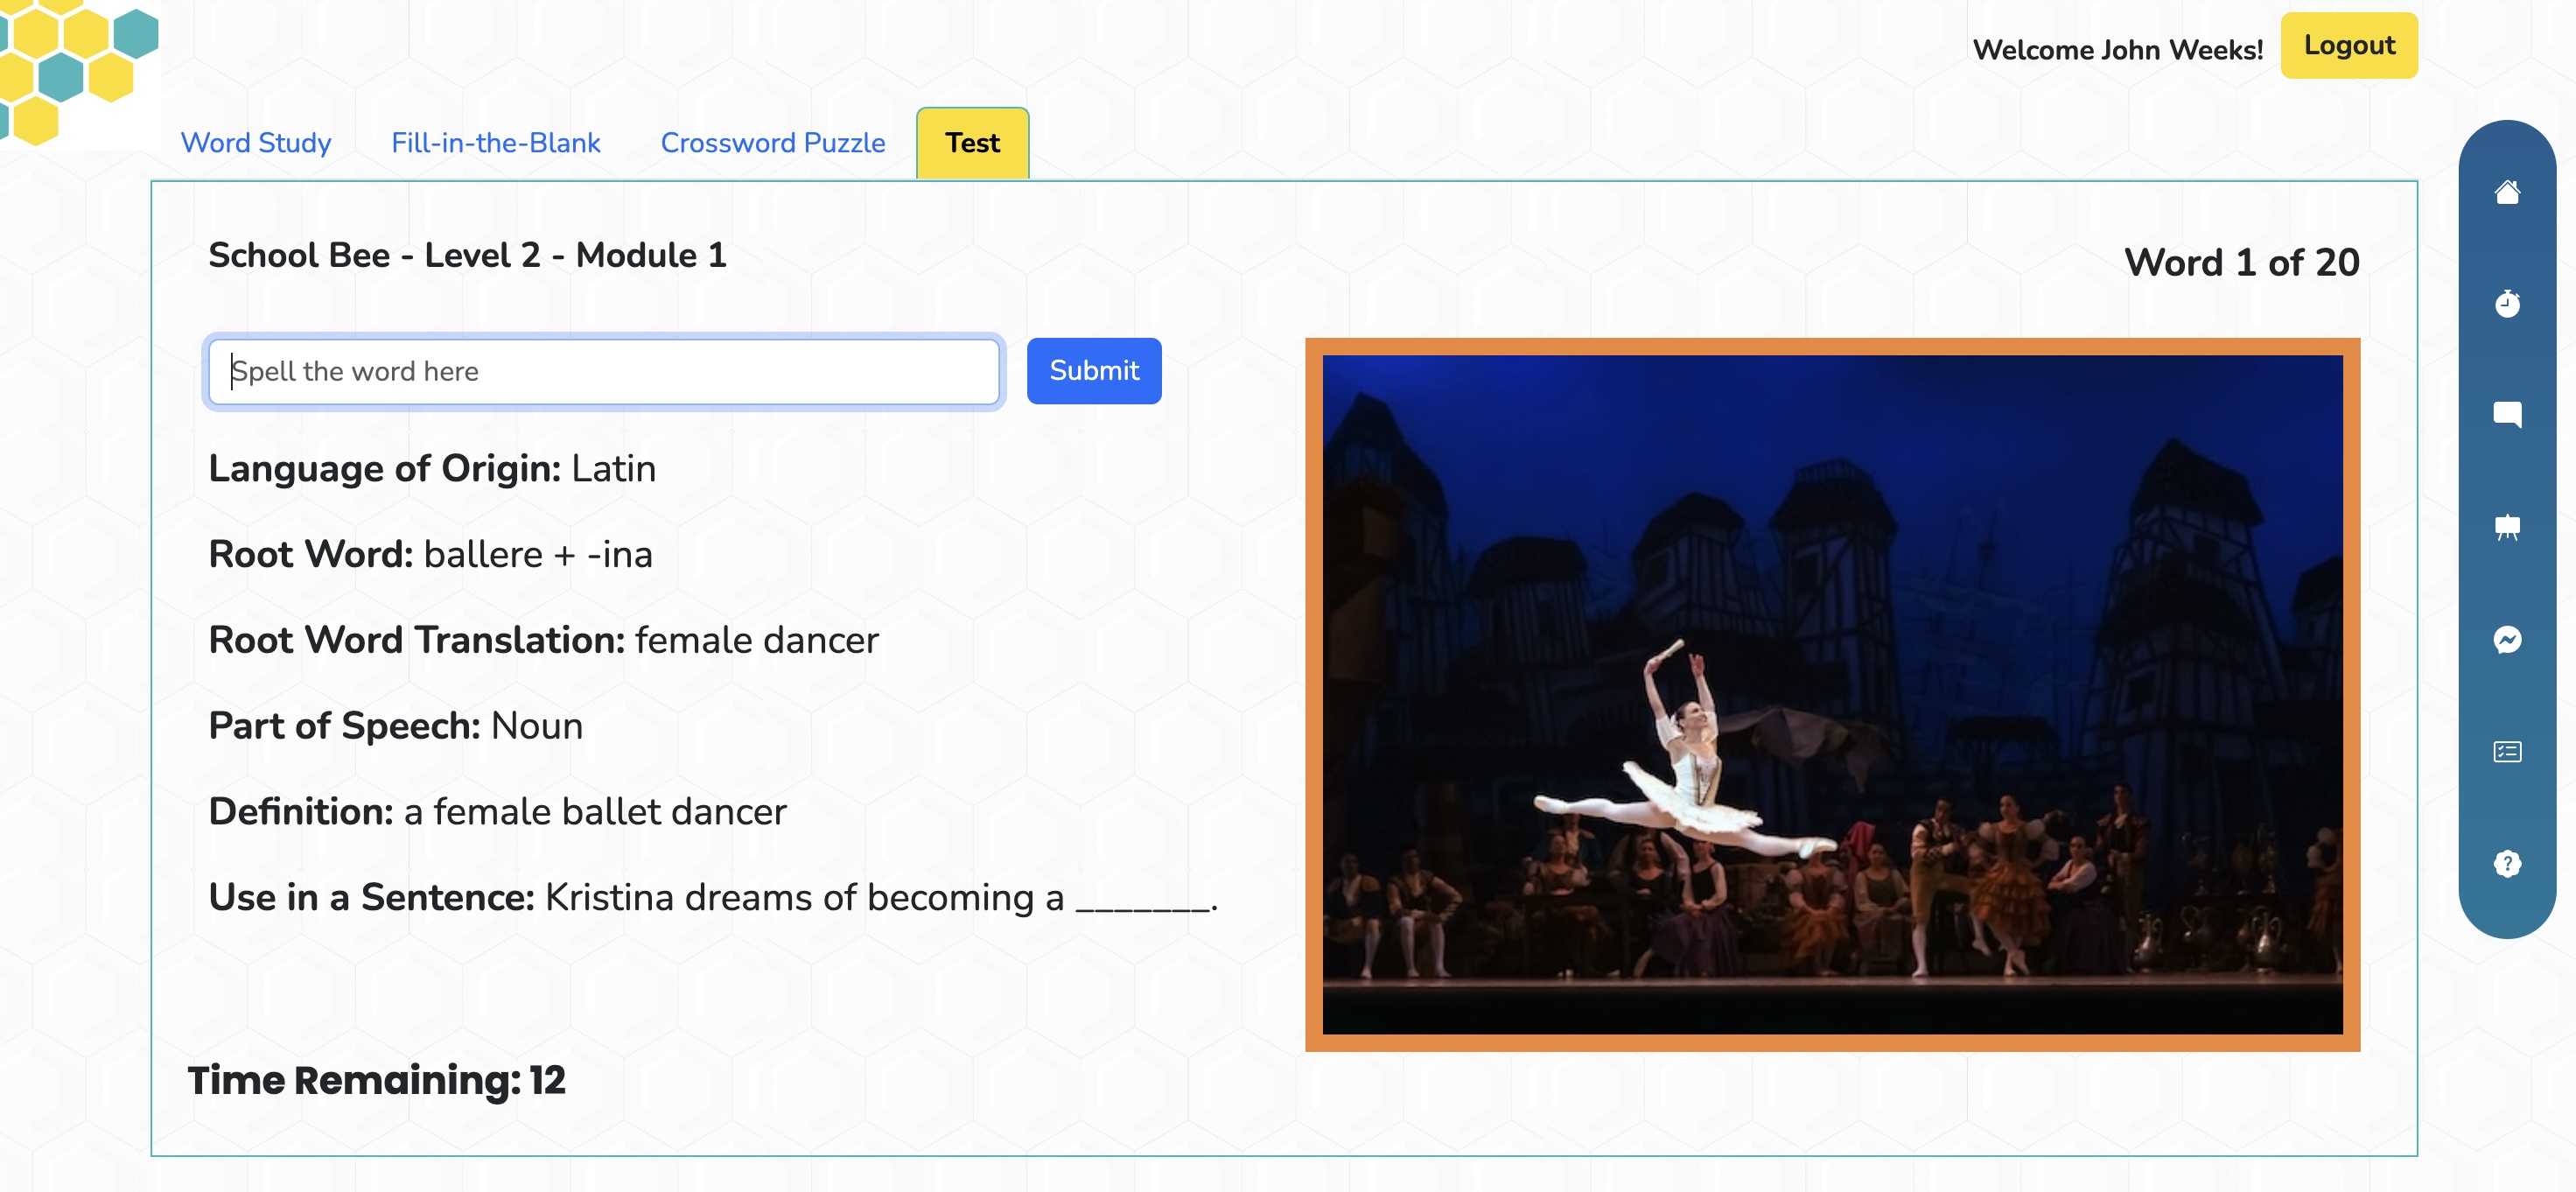This screenshot has width=2576, height=1192.
Task: Click the School Bee Level 2 heading
Action: click(x=467, y=255)
